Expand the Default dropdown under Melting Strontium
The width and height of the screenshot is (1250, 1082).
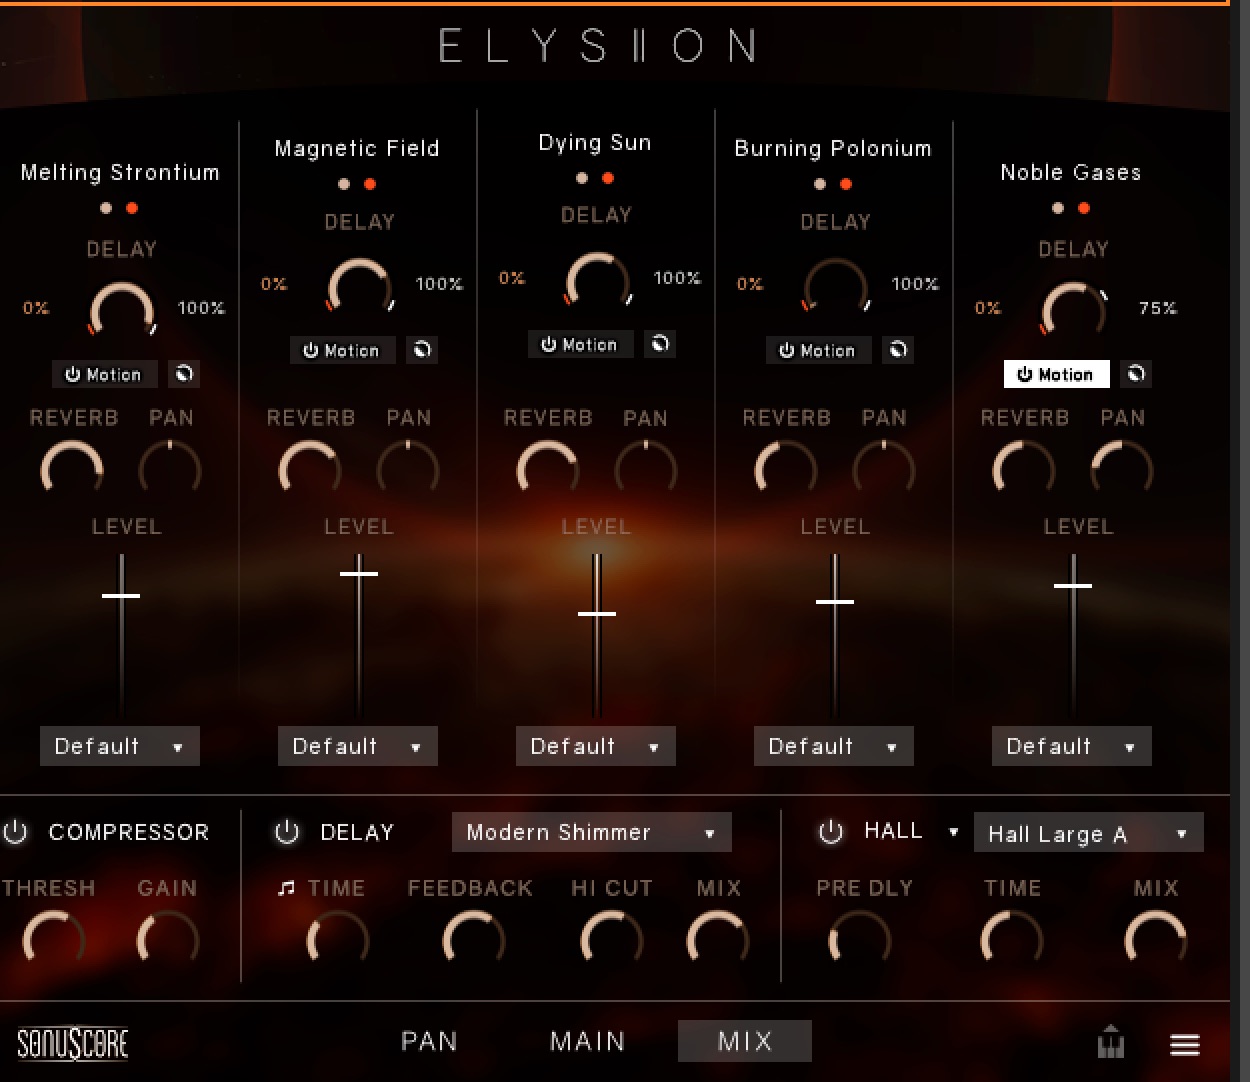tap(119, 746)
